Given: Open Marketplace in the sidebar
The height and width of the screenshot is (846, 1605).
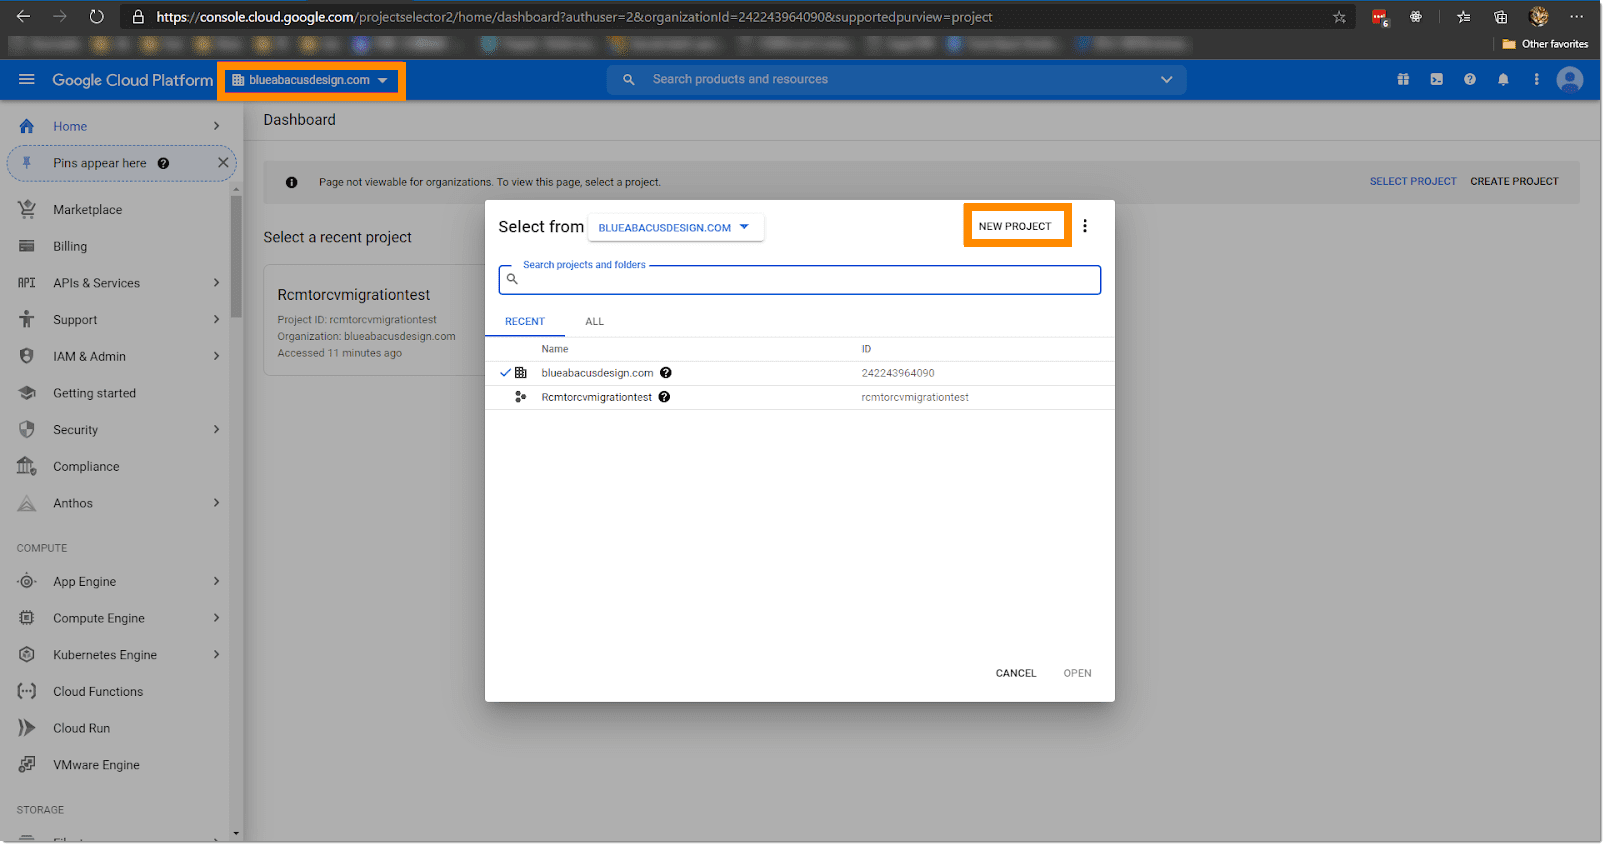Looking at the screenshot, I should (88, 210).
